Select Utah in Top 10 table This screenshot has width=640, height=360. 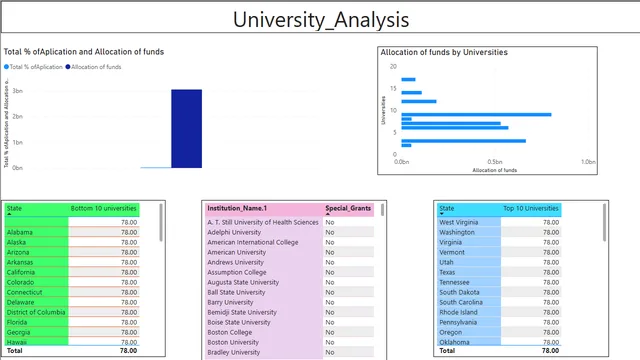(499, 262)
